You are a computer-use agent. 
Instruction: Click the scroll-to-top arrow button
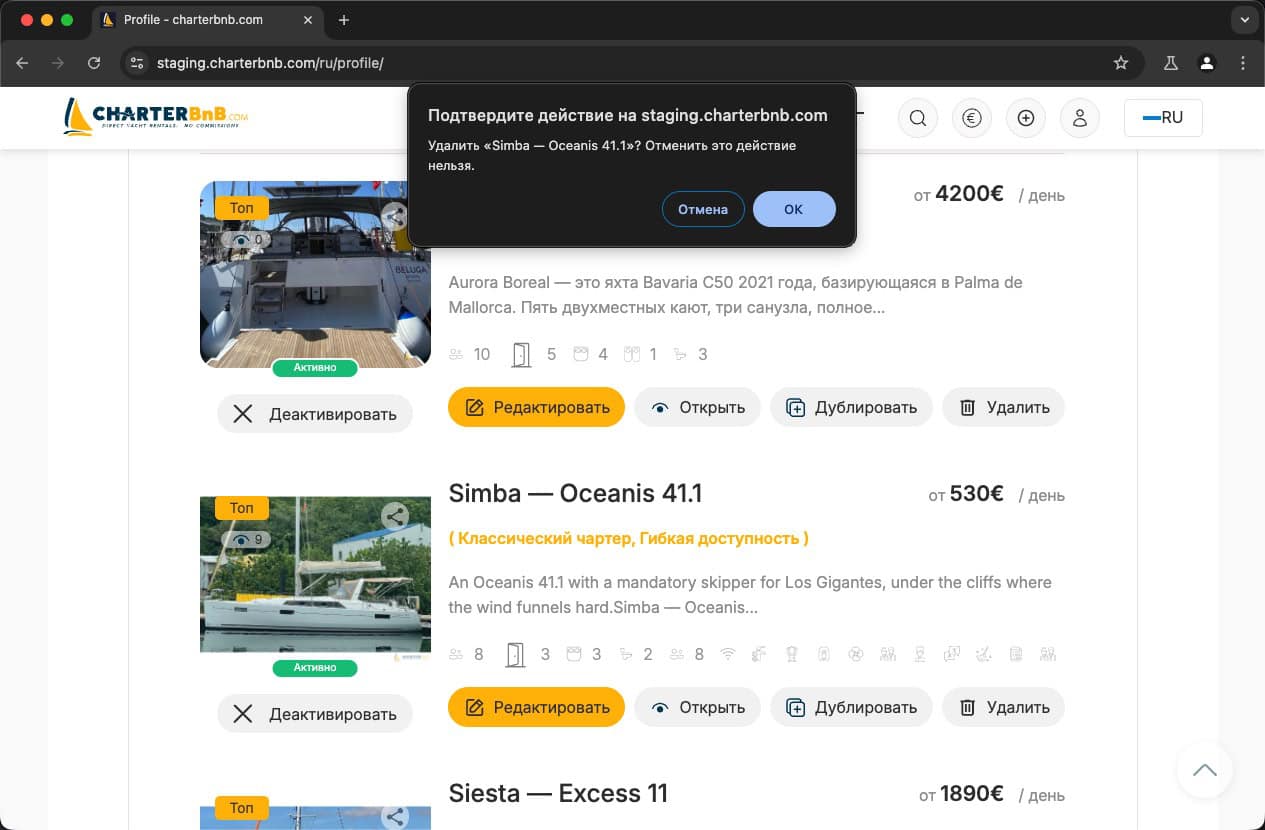click(x=1205, y=770)
